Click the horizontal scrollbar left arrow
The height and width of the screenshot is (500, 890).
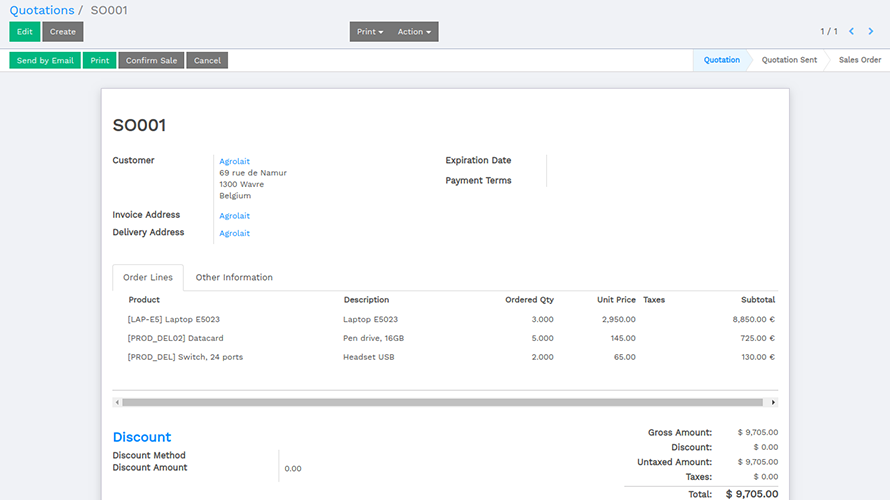coord(118,402)
